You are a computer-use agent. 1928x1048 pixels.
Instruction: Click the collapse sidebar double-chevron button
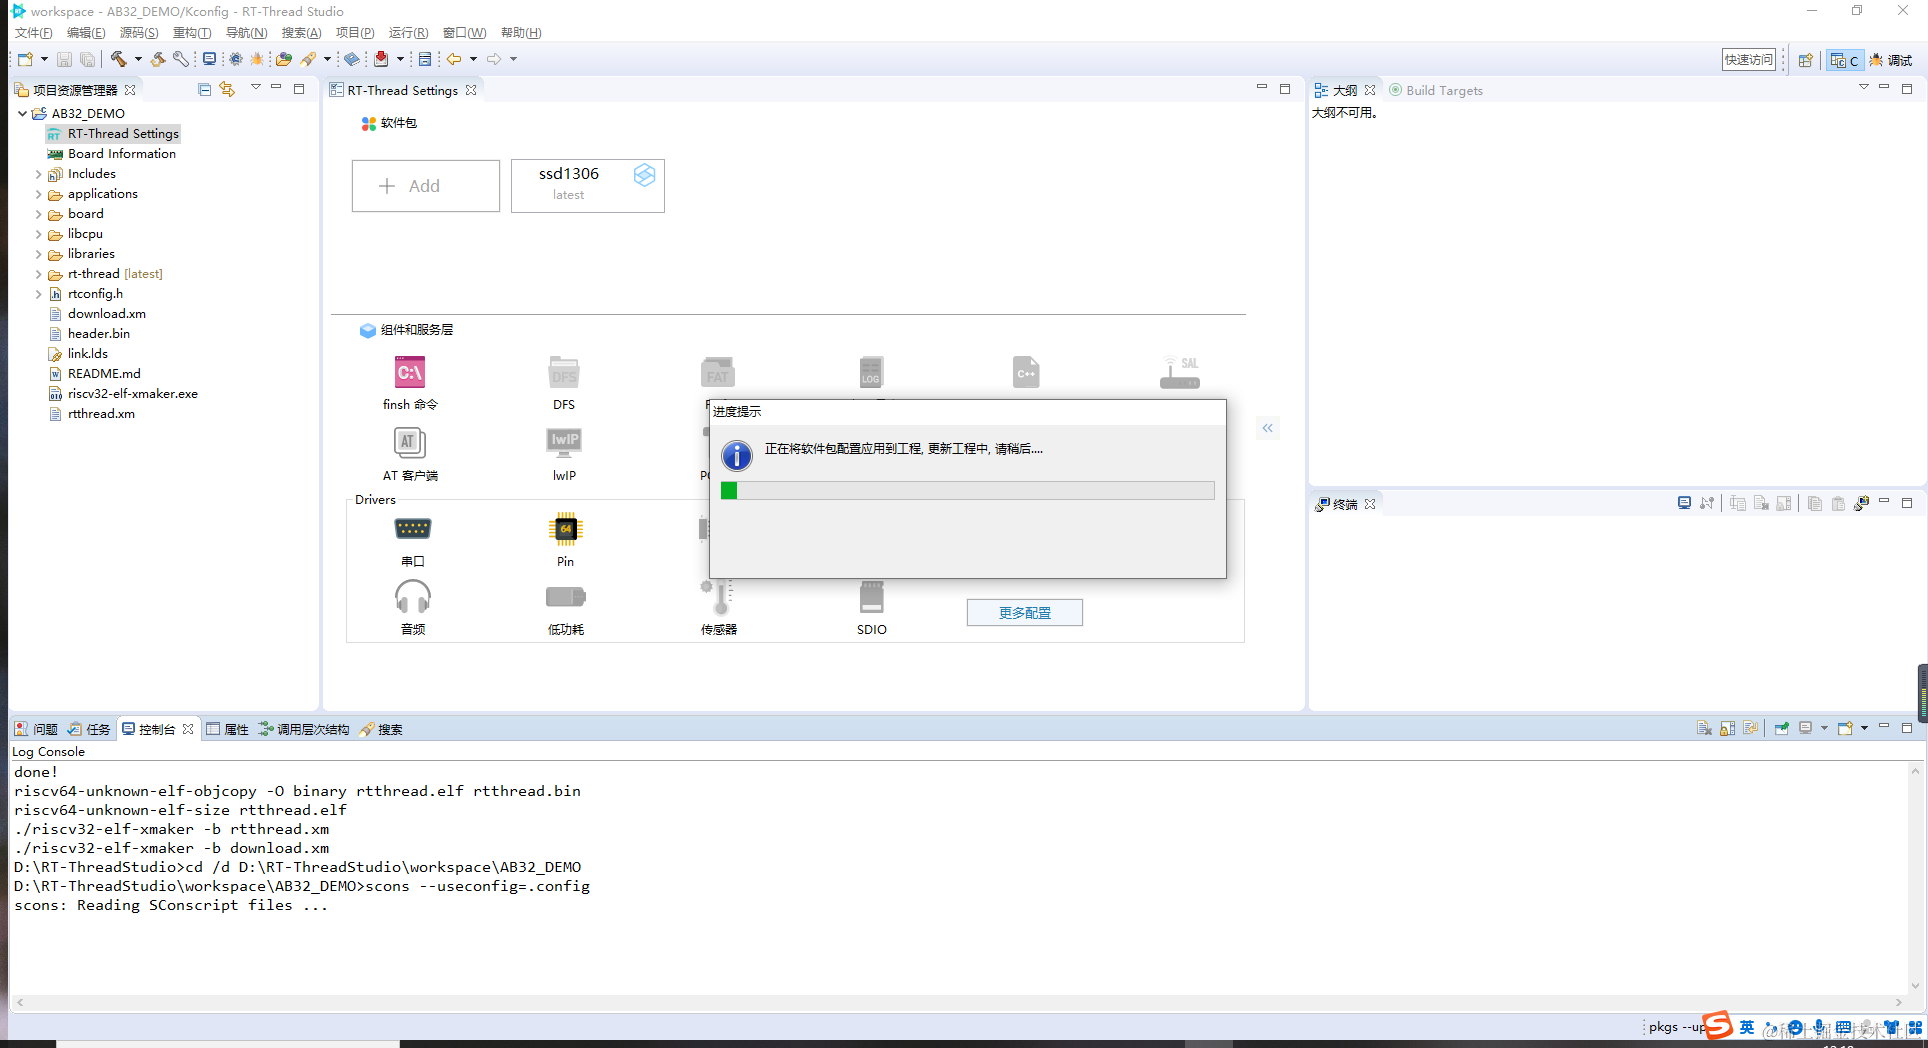point(1267,428)
